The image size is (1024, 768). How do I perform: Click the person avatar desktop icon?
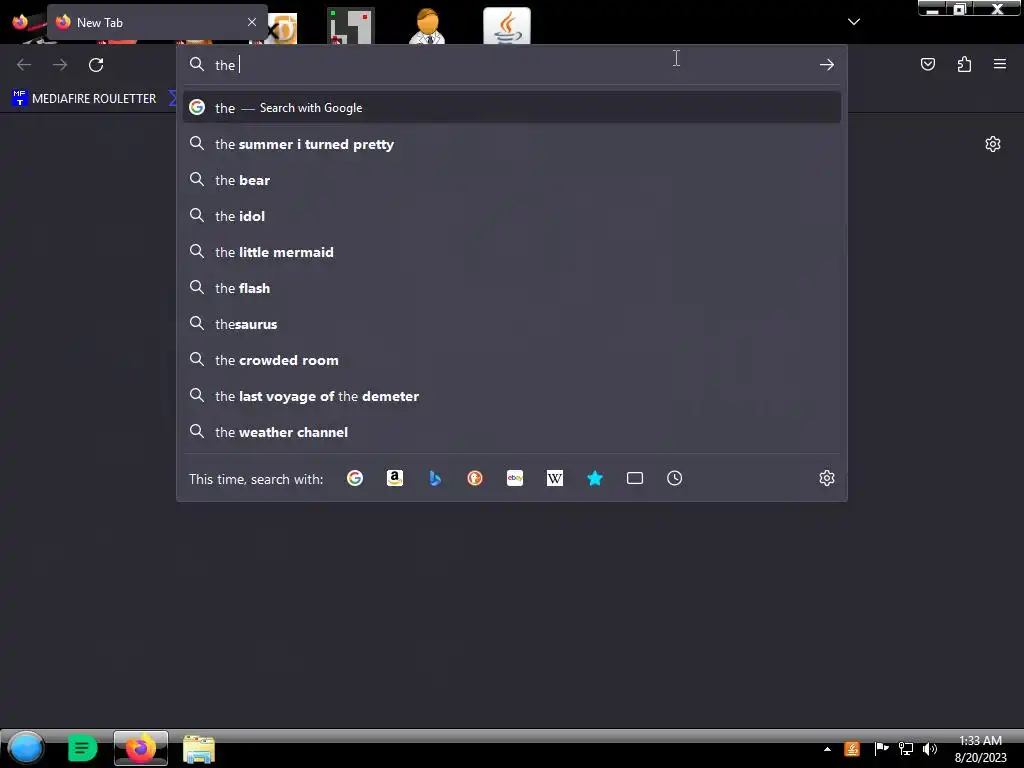click(427, 26)
